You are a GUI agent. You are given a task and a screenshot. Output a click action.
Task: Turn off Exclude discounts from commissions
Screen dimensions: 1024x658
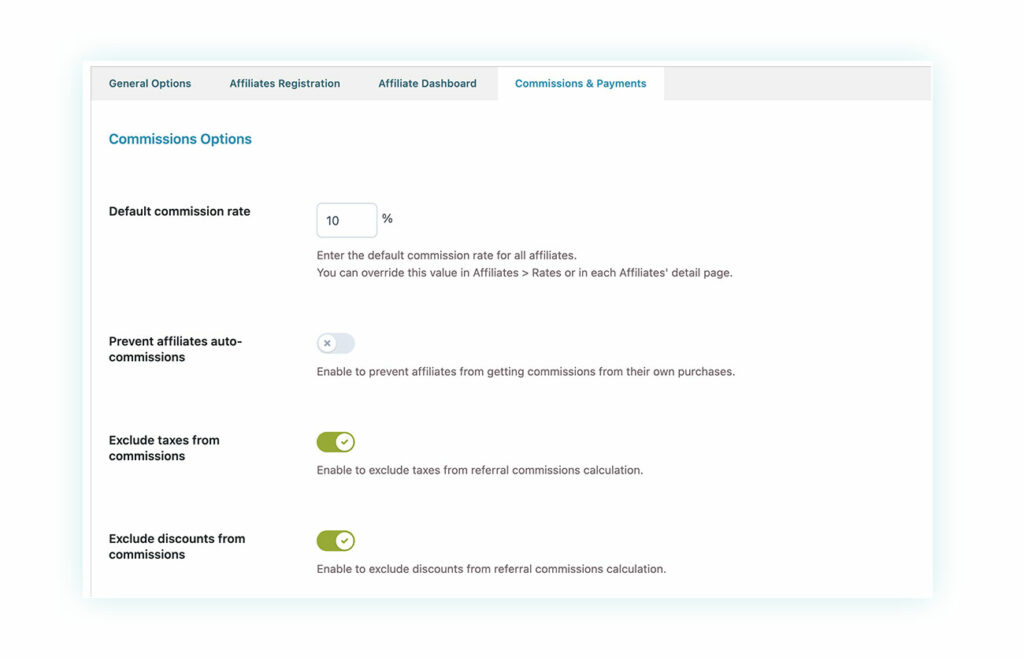click(x=336, y=540)
